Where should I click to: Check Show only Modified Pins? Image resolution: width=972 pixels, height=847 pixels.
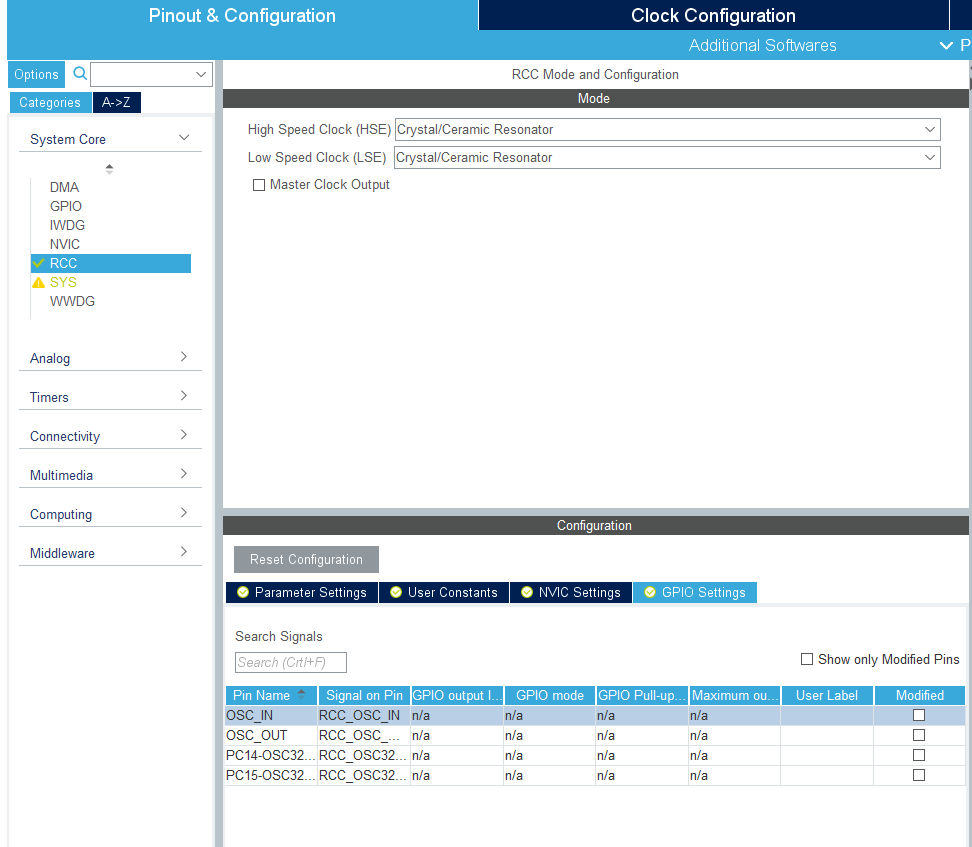coord(808,659)
